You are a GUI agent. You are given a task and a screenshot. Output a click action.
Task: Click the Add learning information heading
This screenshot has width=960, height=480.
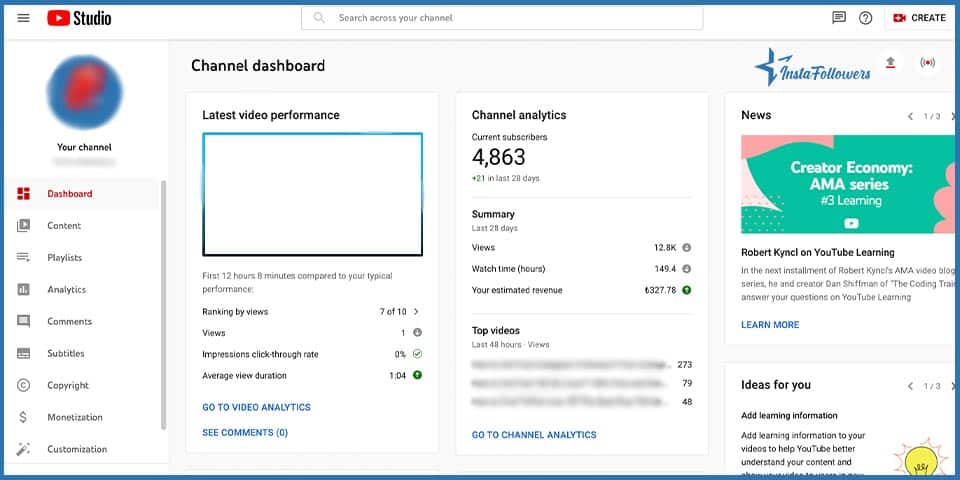tap(789, 415)
